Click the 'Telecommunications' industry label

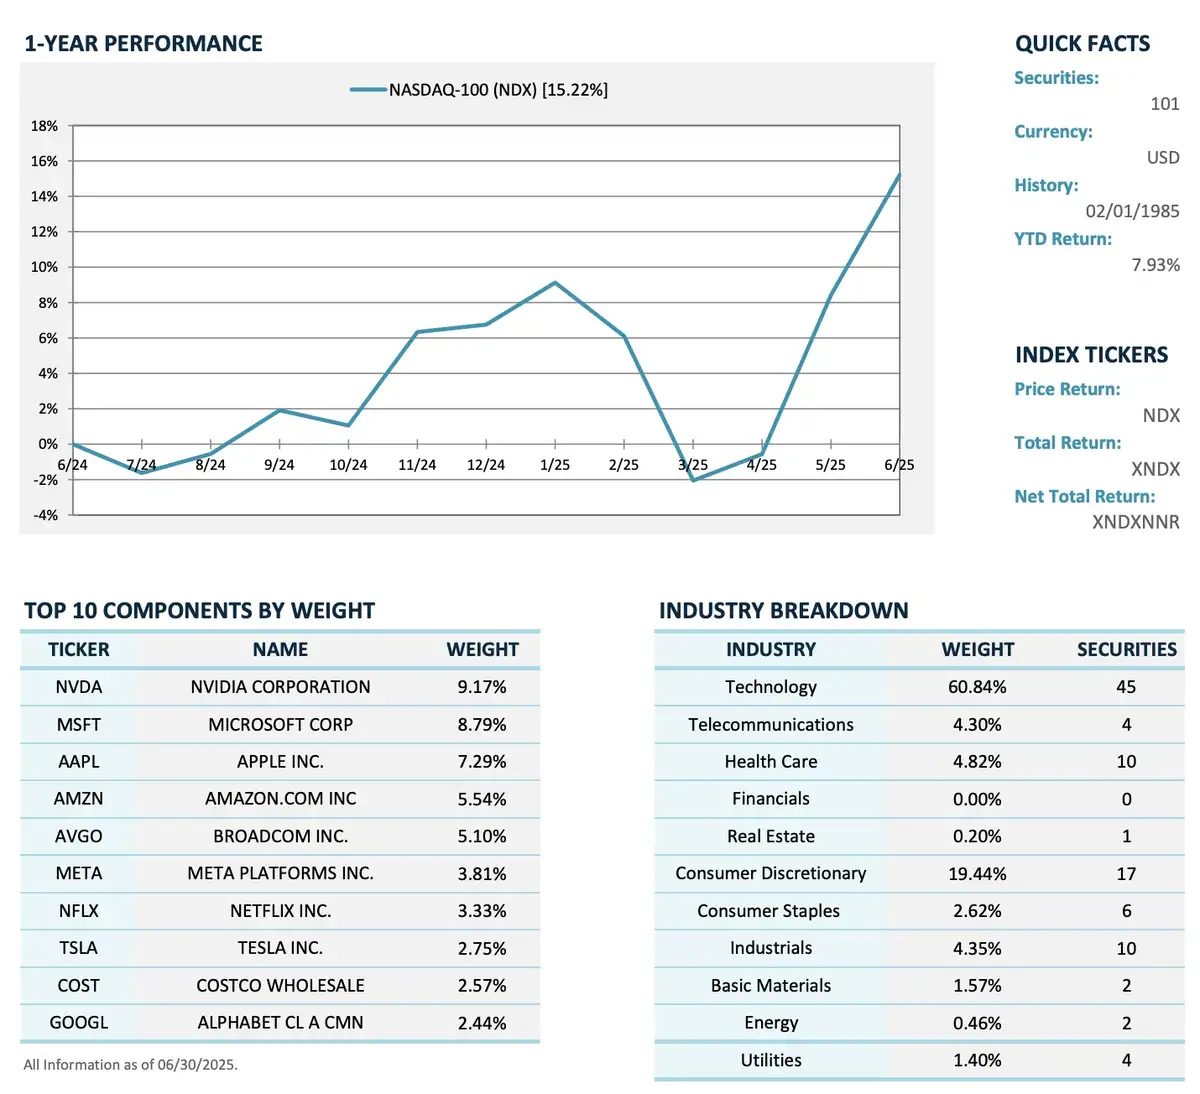(771, 725)
